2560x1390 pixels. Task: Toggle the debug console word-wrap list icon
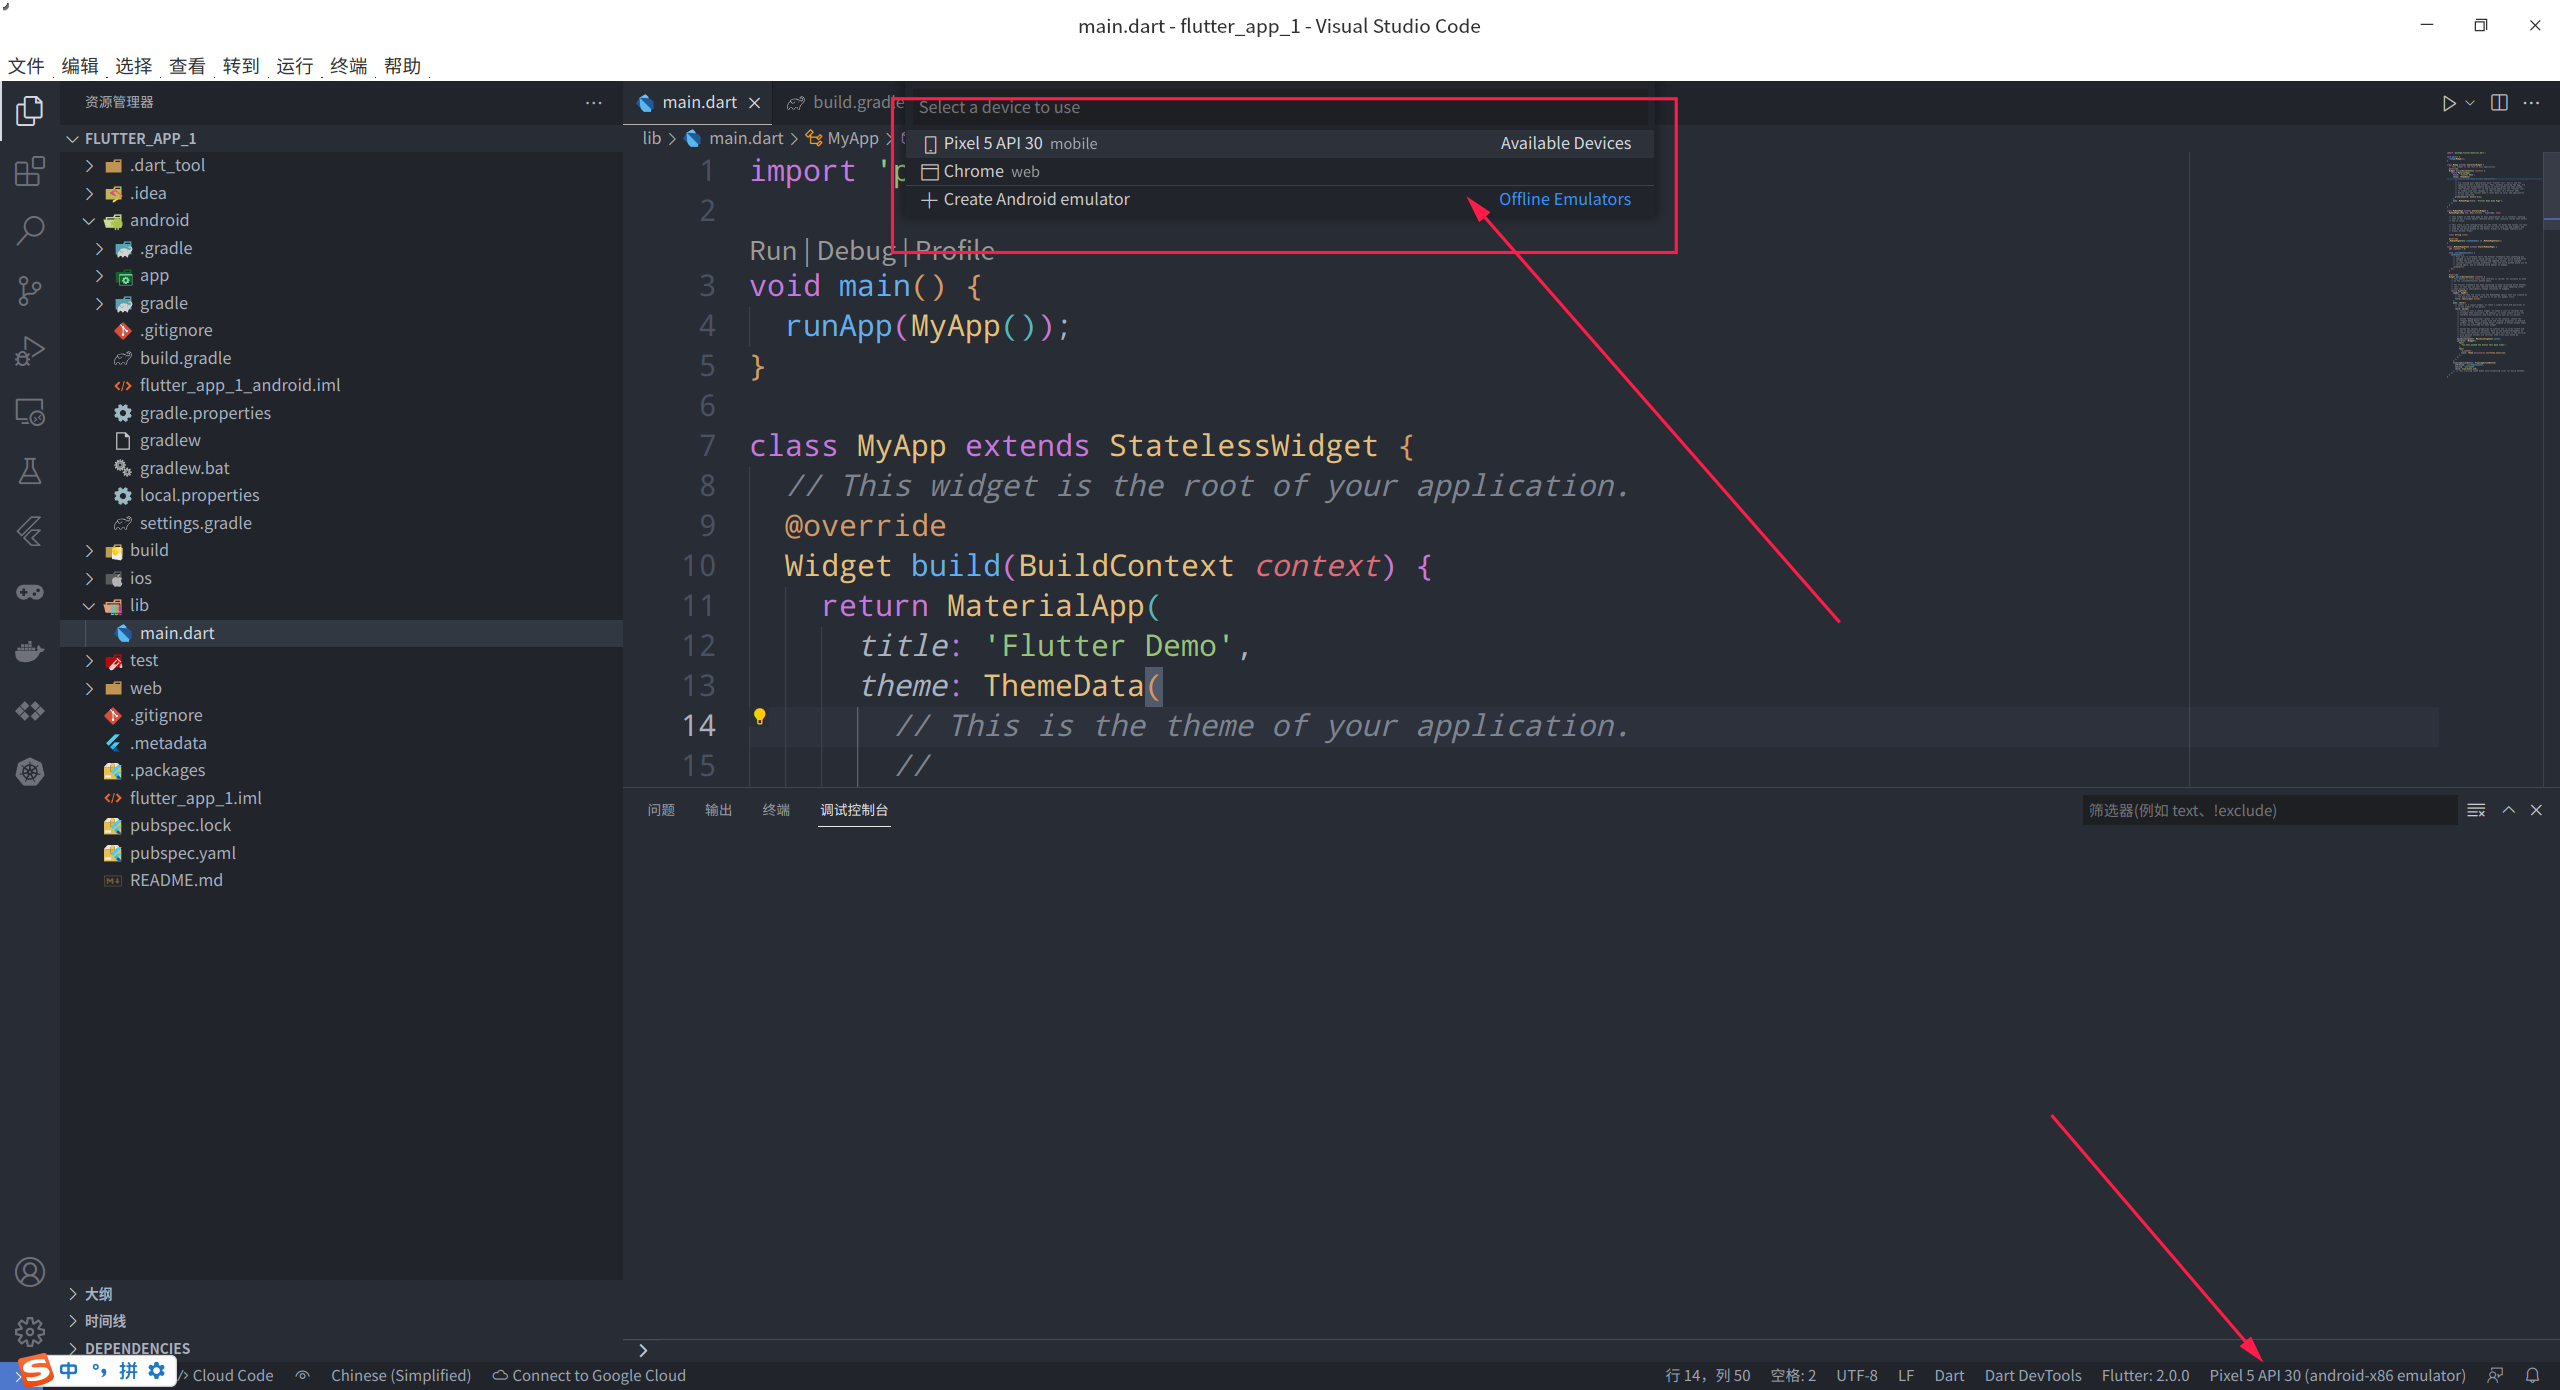pyautogui.click(x=2476, y=810)
